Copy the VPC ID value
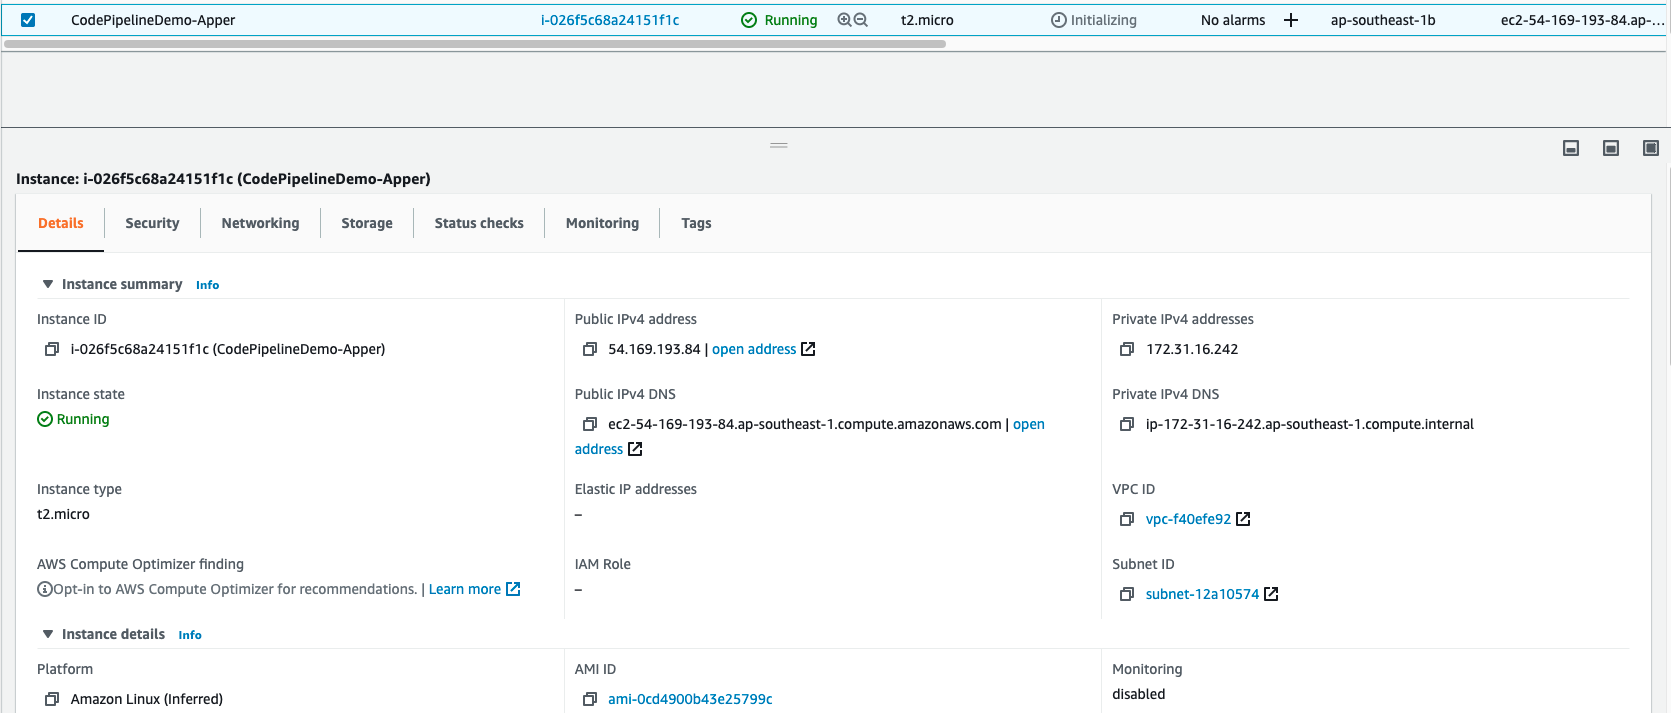 pos(1127,519)
